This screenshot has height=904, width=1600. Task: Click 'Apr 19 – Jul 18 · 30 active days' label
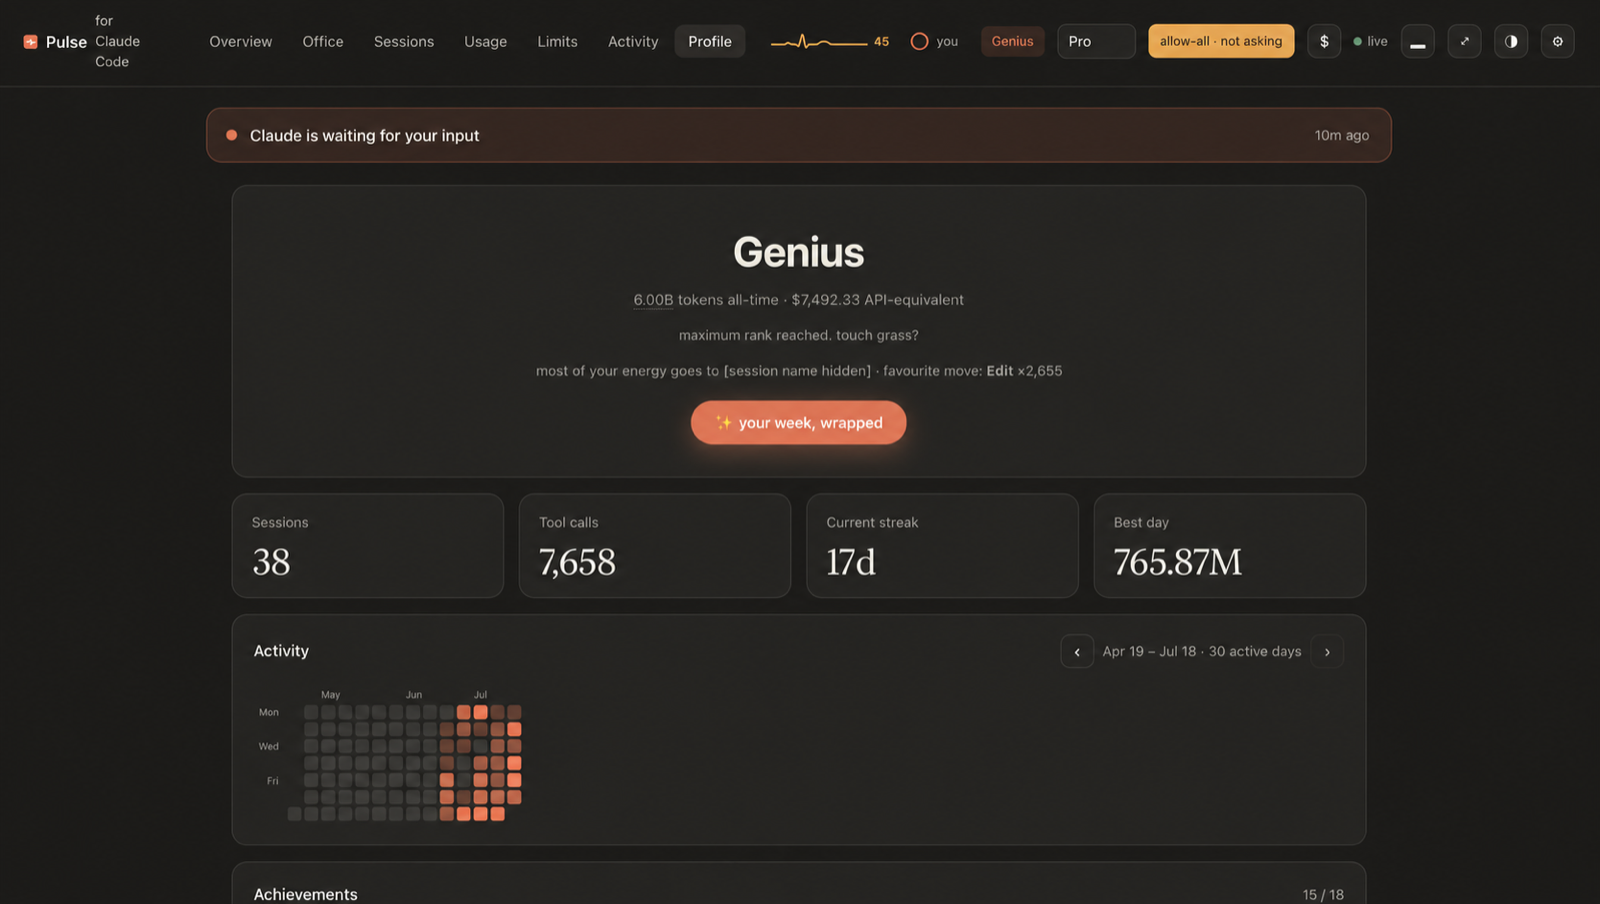coord(1202,651)
